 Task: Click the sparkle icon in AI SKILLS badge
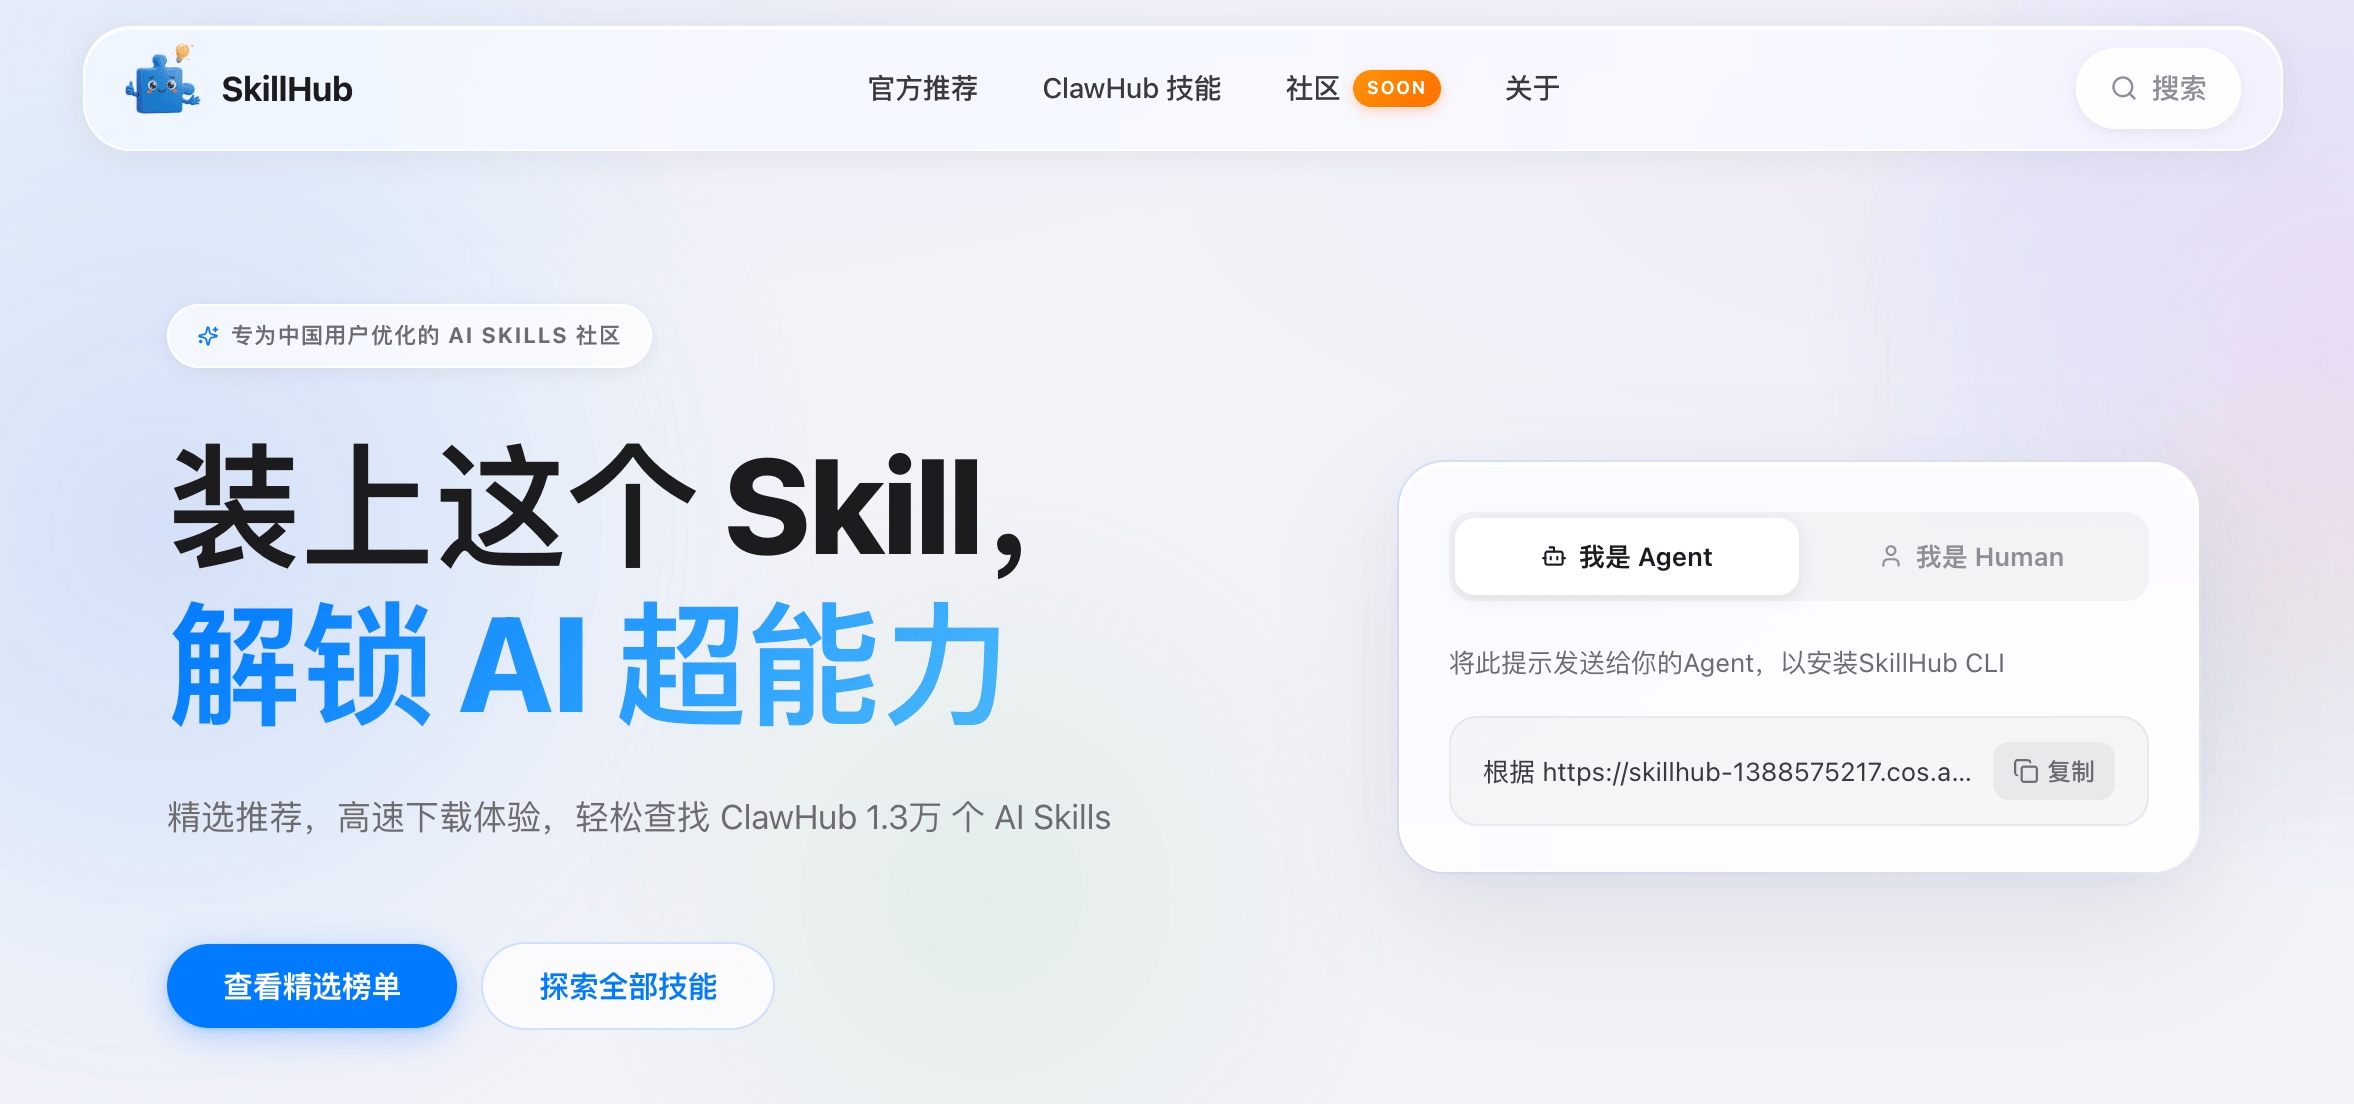(x=208, y=336)
